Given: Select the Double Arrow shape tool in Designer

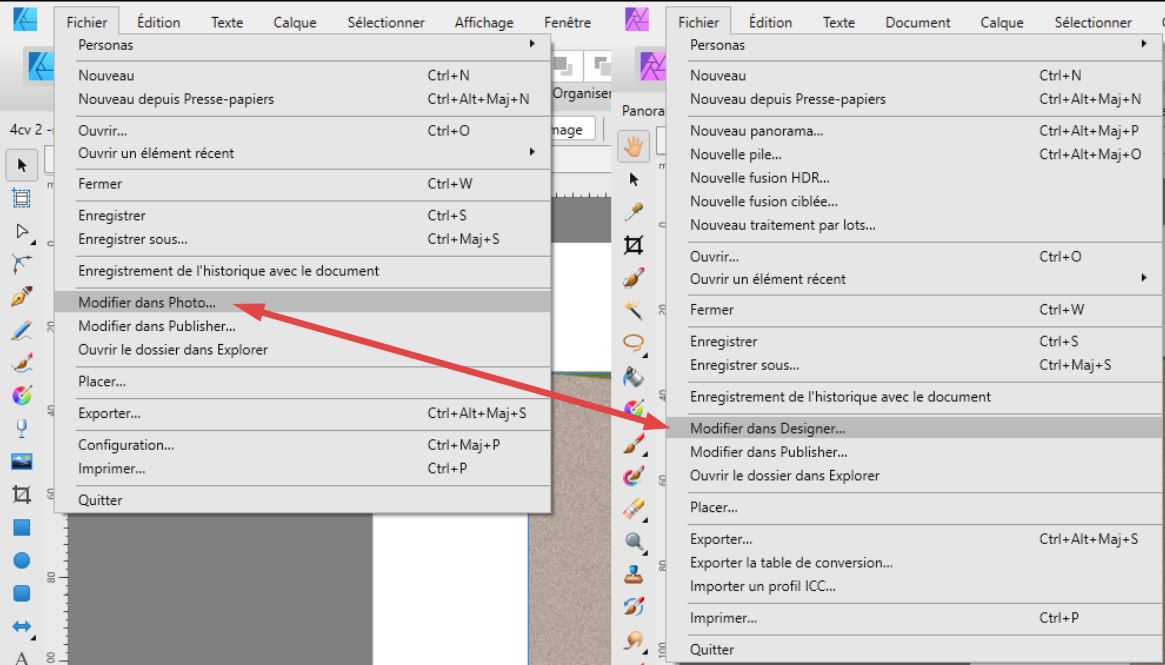Looking at the screenshot, I should 22,626.
